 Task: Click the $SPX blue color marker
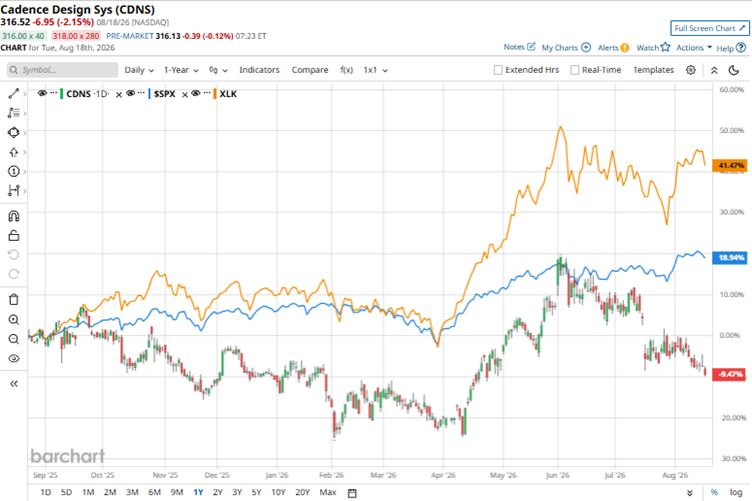pos(150,93)
